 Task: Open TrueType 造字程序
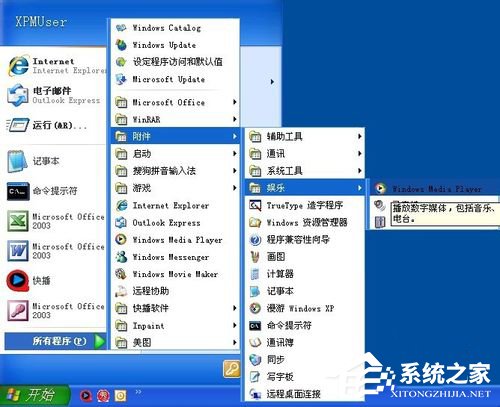(305, 205)
